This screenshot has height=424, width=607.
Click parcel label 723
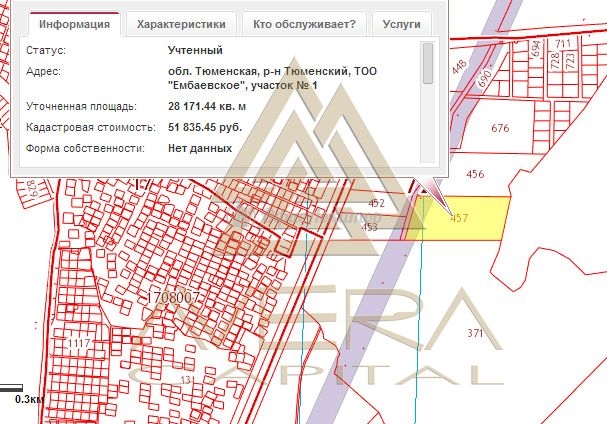570,61
